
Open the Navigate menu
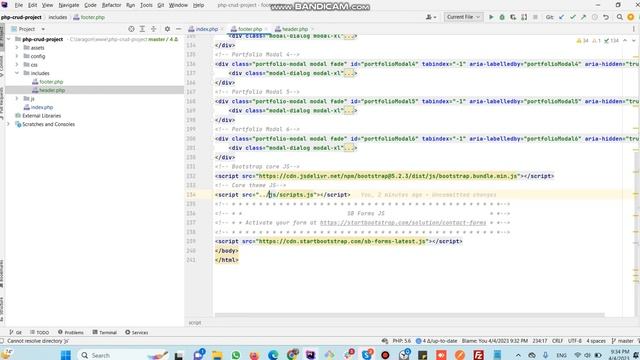(x=69, y=5)
